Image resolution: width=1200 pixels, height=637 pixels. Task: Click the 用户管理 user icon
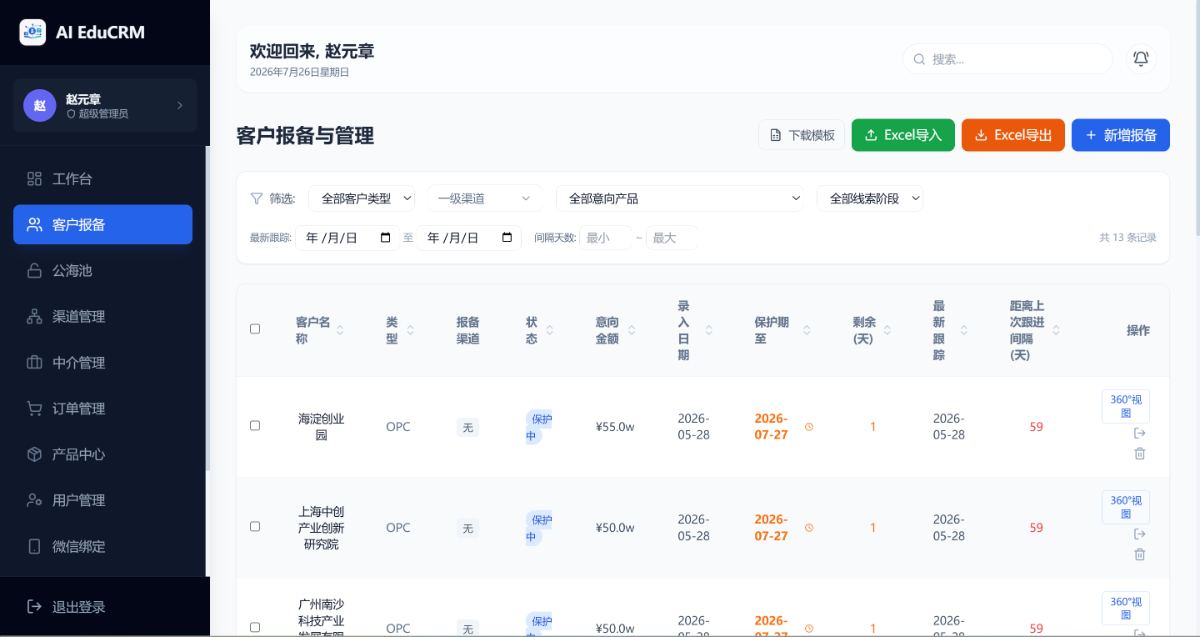(34, 501)
